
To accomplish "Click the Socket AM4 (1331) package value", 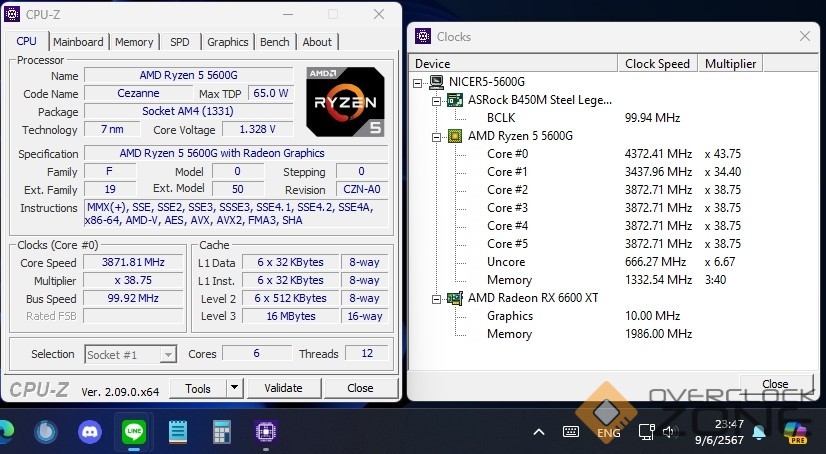I will (x=189, y=111).
